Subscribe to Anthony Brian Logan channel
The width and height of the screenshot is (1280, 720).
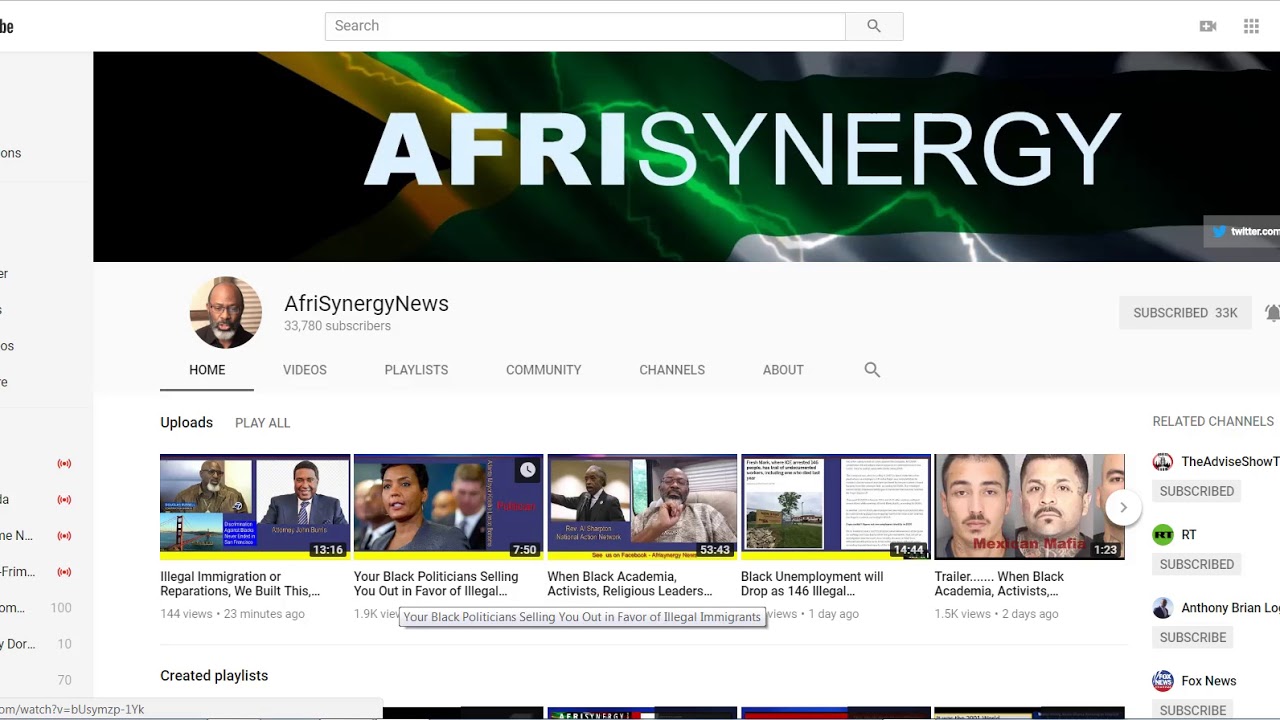1192,637
